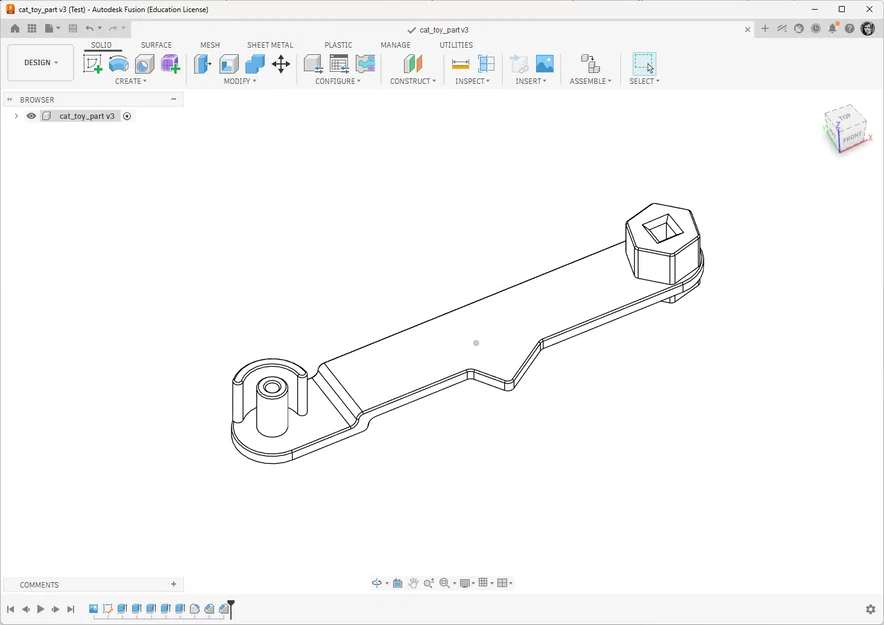Open the INSPECT dropdown

coord(472,81)
